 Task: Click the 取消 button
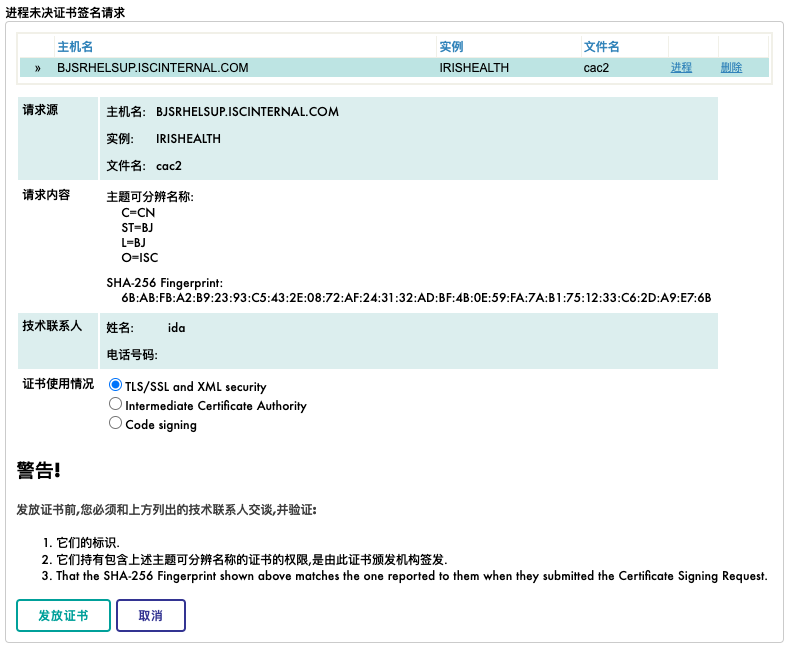coord(151,616)
